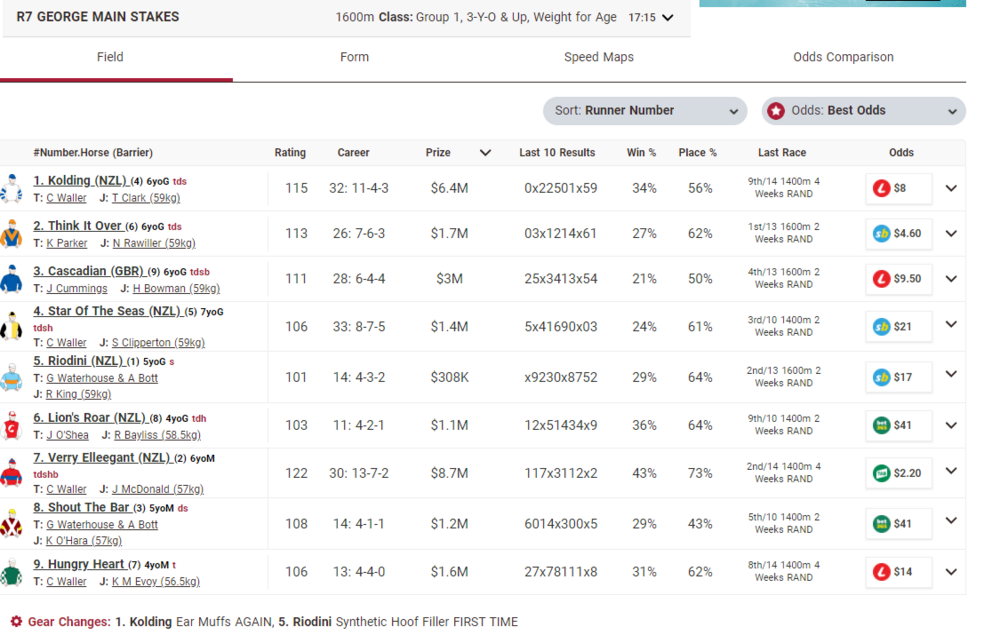This screenshot has width=1000, height=643.
Task: Open the Odds Comparison tab
Action: pyautogui.click(x=843, y=57)
